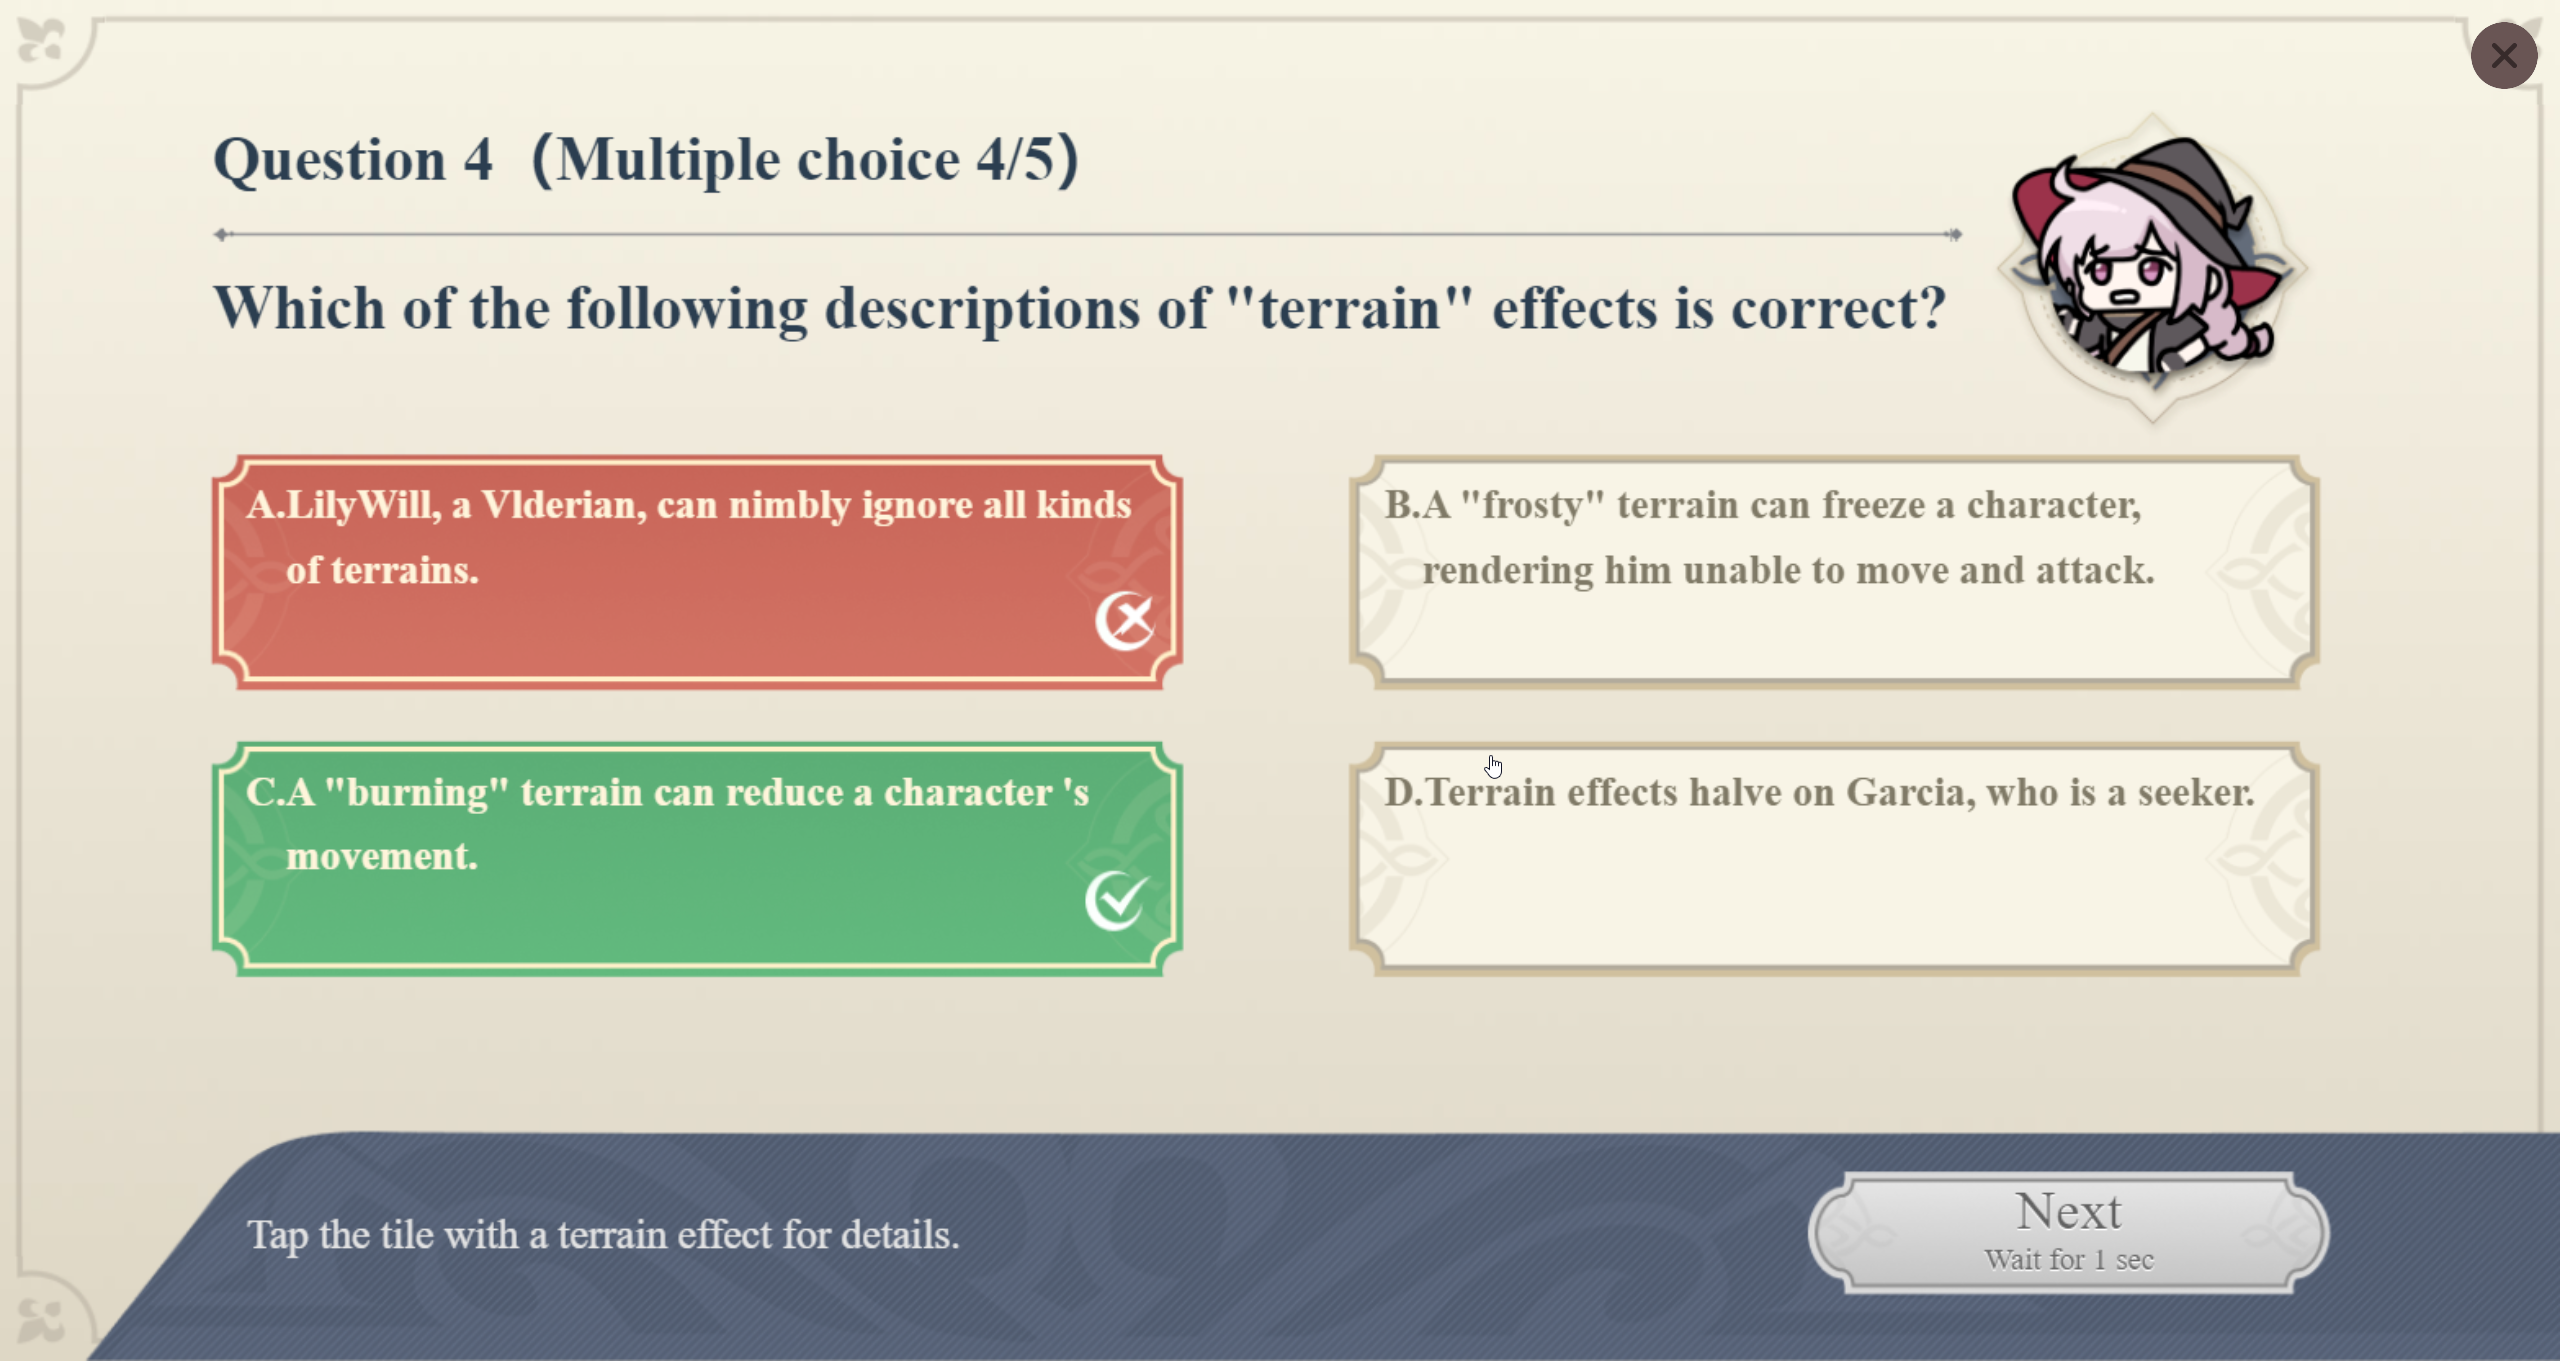Click the bottom-left corner floral ornament
2560x1361 pixels.
click(x=42, y=1319)
